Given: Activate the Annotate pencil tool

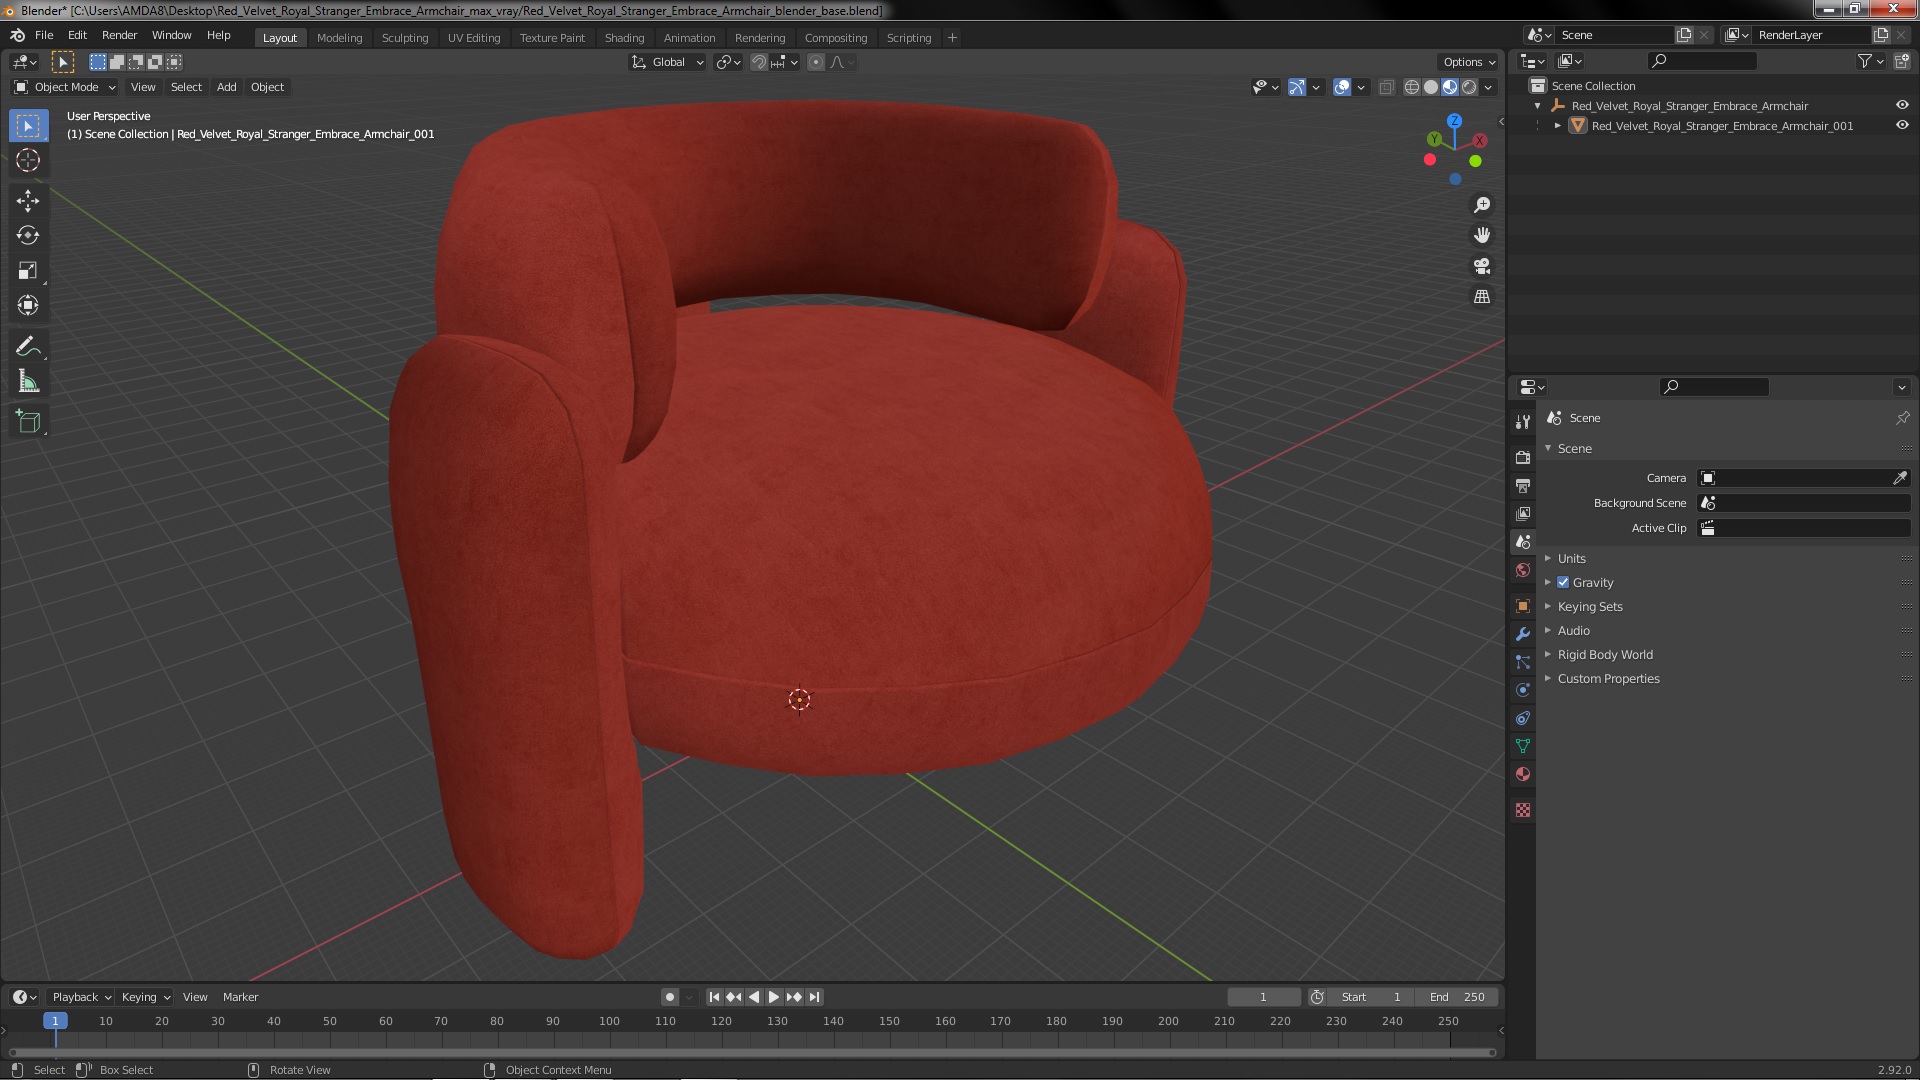Looking at the screenshot, I should tap(28, 347).
